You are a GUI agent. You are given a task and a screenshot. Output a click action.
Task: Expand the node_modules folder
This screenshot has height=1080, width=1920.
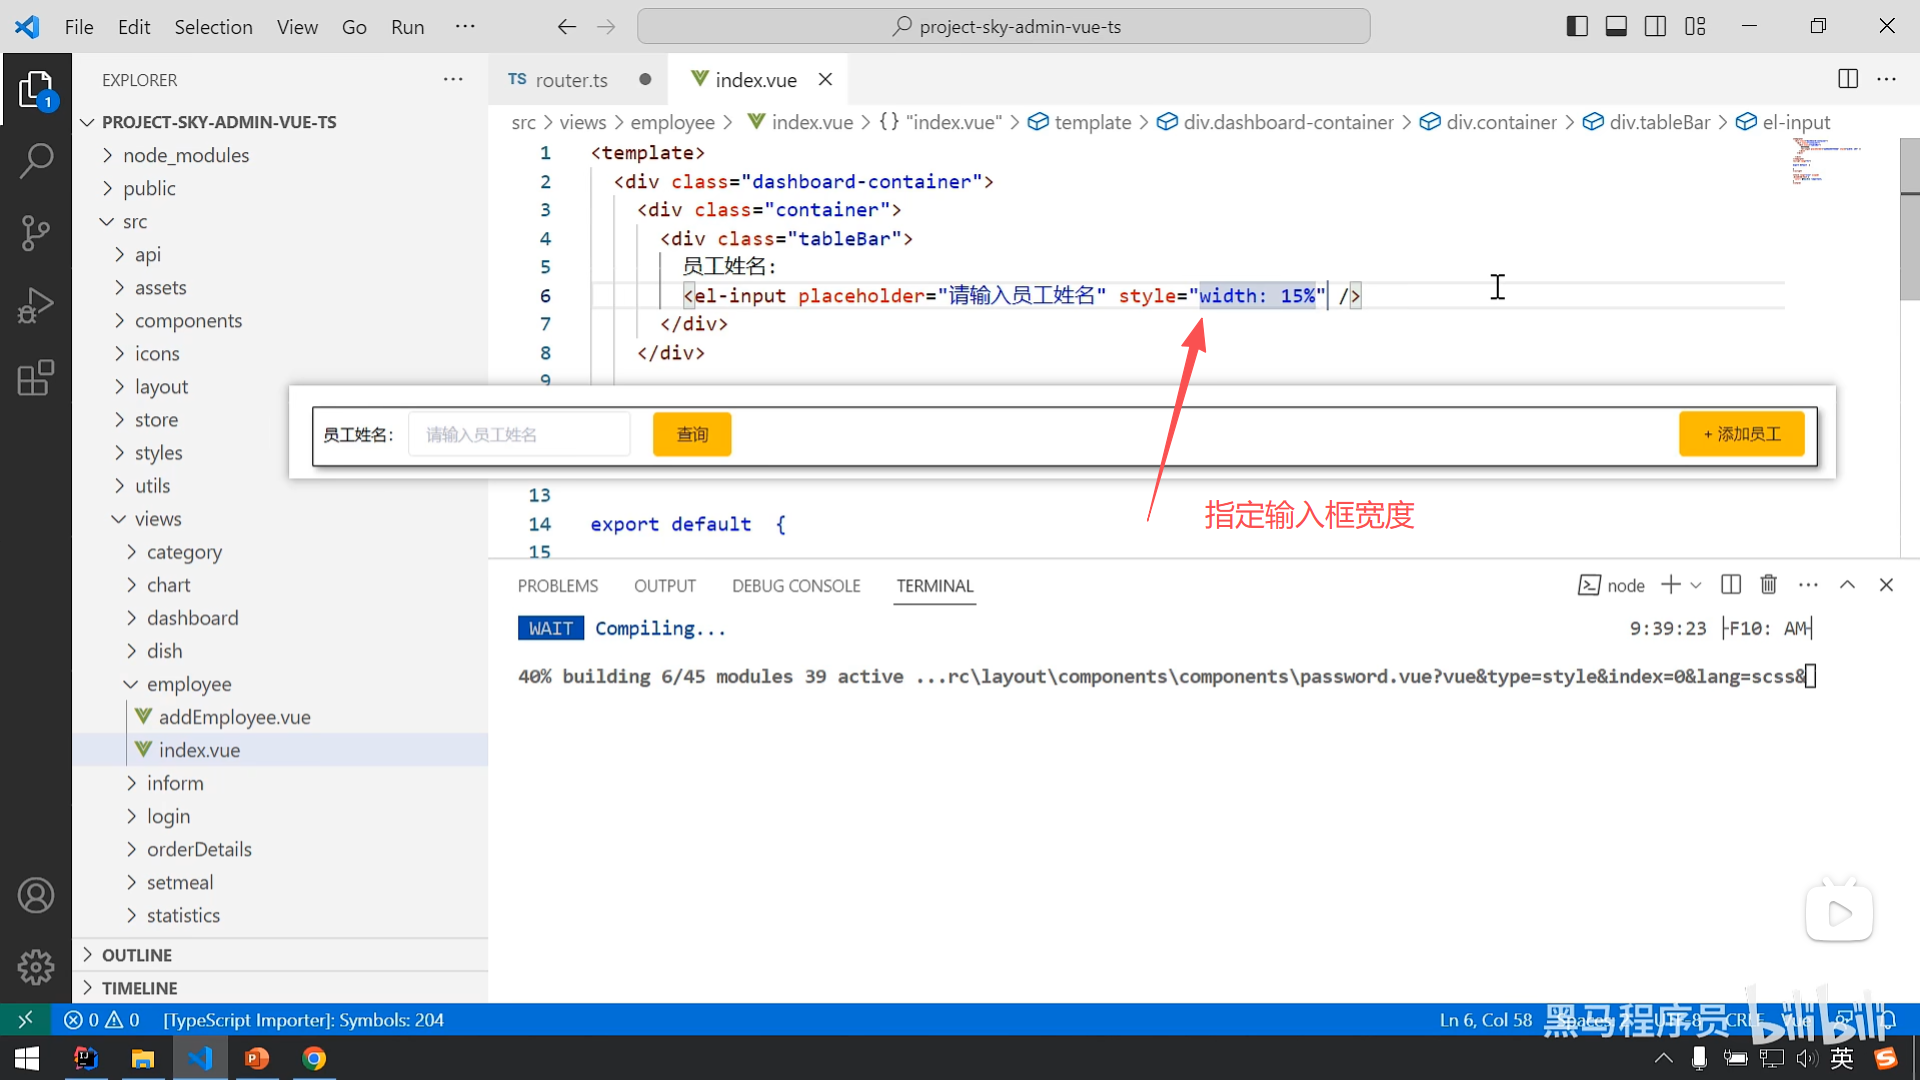click(x=186, y=155)
